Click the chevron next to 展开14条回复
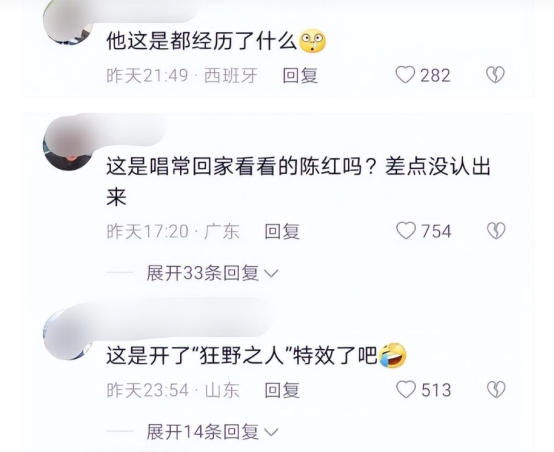 pyautogui.click(x=271, y=432)
